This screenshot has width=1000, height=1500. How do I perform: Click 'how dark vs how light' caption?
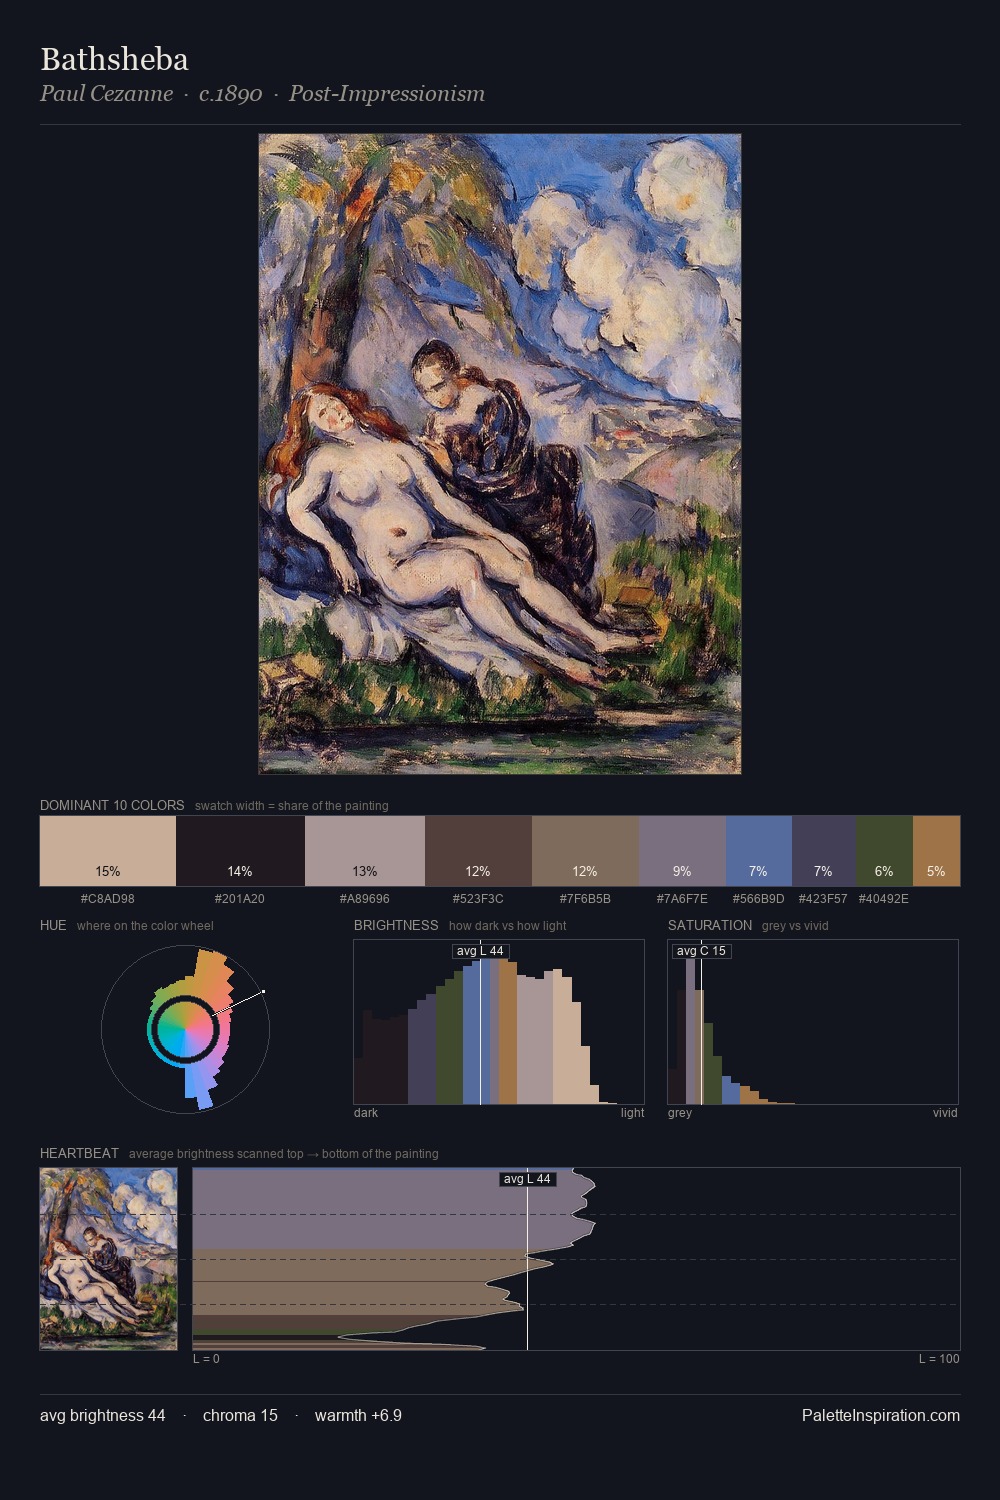coord(507,926)
